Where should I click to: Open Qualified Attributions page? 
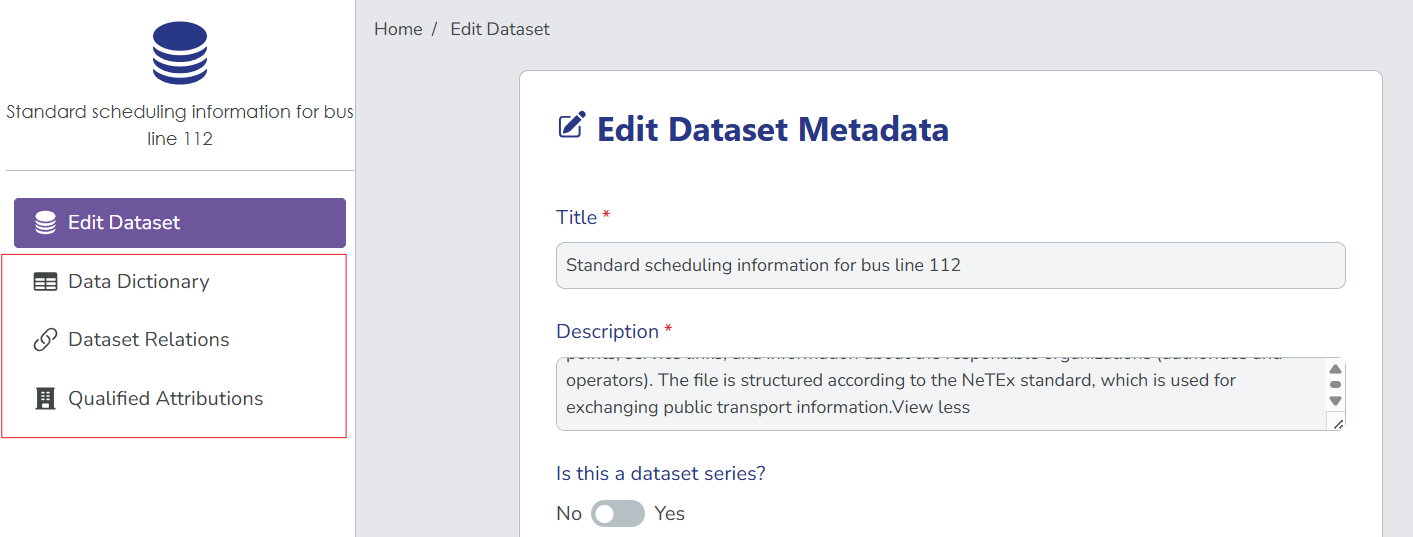tap(165, 399)
